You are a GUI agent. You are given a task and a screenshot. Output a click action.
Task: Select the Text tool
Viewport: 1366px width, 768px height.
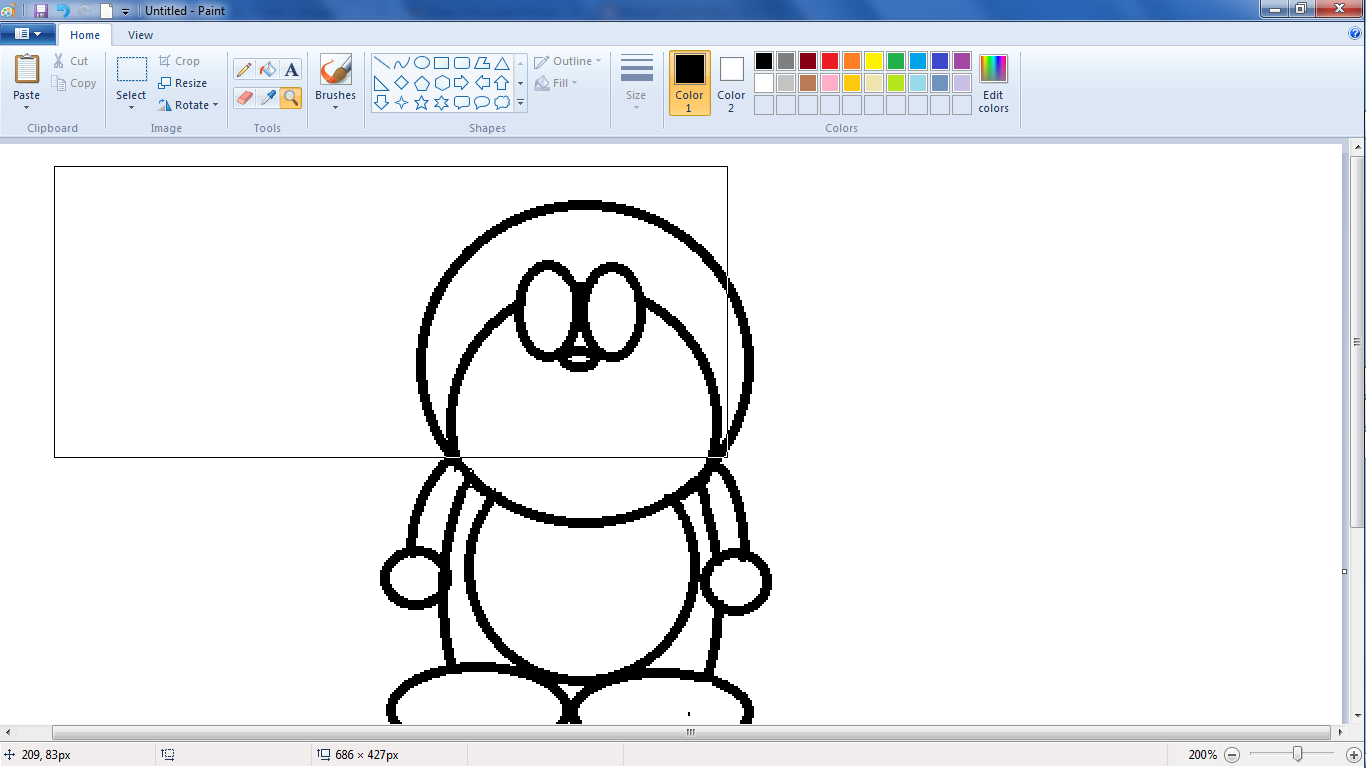[x=291, y=69]
